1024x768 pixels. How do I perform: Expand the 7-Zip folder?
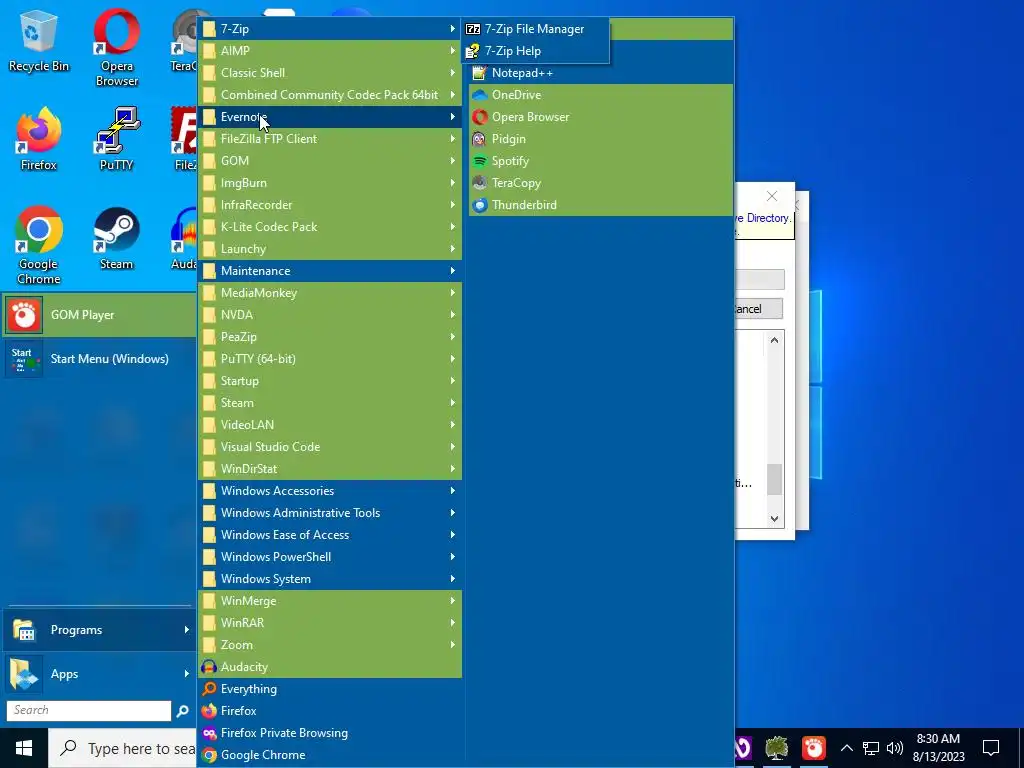(x=330, y=29)
